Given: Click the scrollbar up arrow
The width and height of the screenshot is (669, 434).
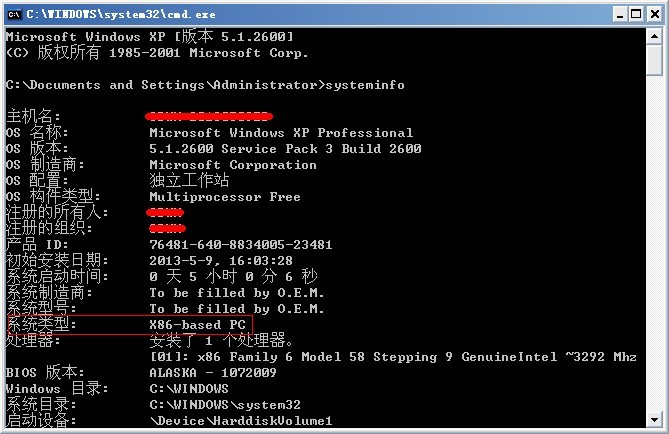Looking at the screenshot, I should pyautogui.click(x=654, y=36).
